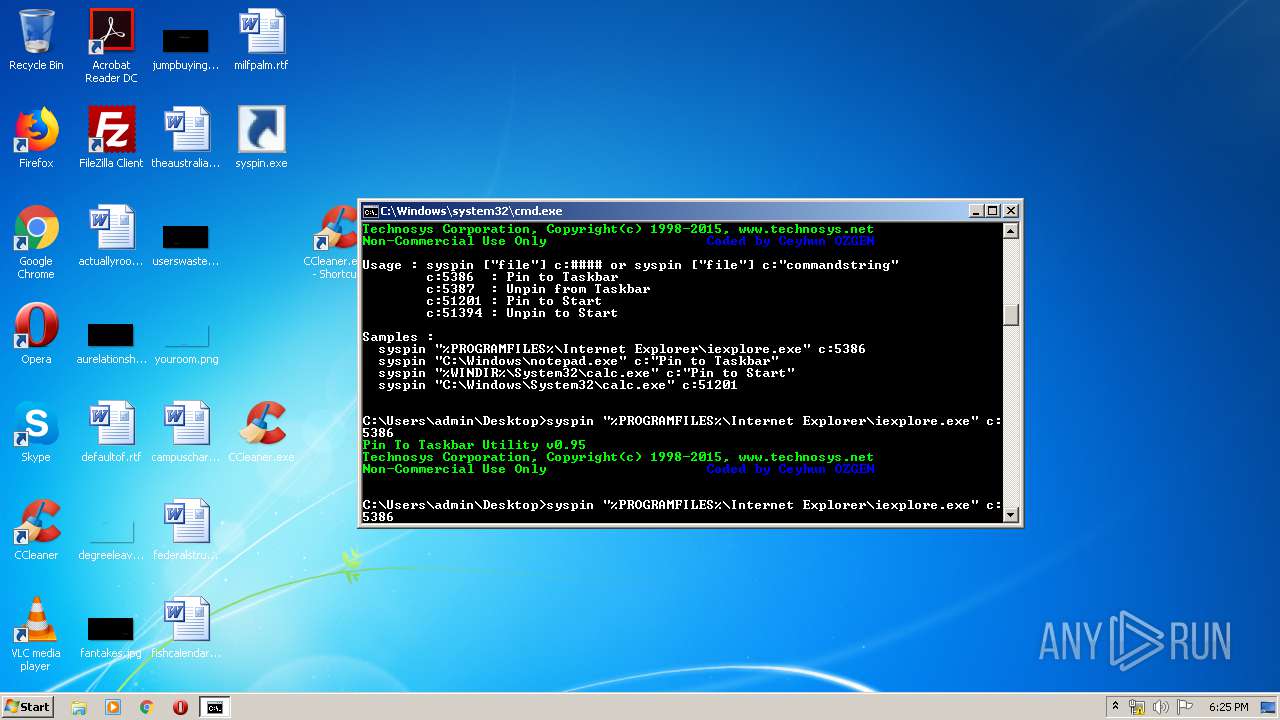Open Windows Explorer from the taskbar
This screenshot has height=720, width=1280.
[79, 707]
